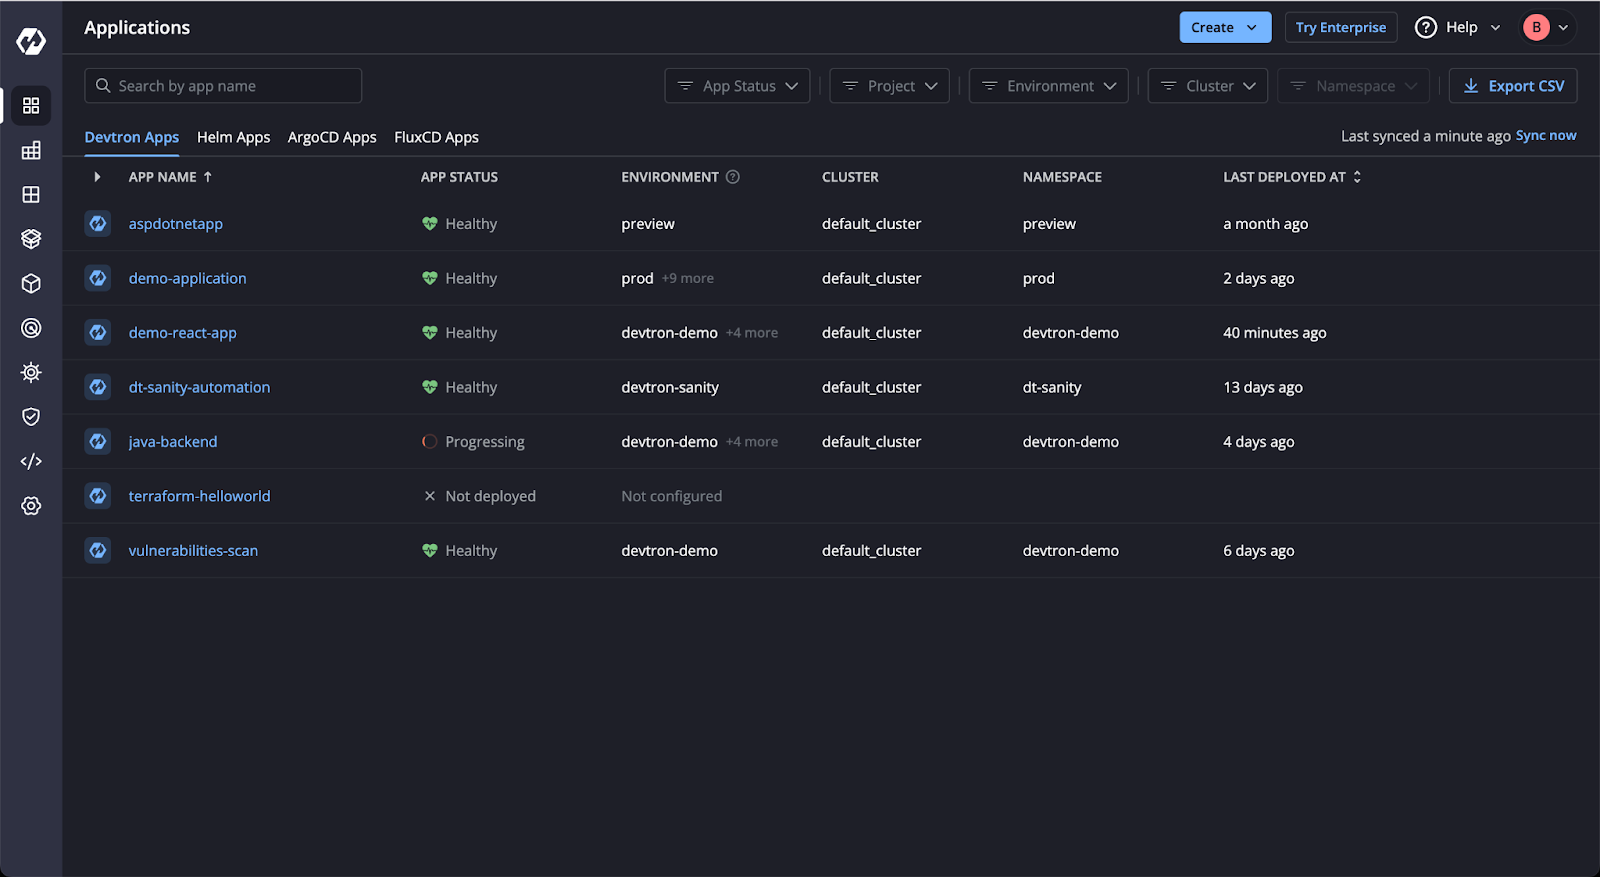
Task: Switch to ArgoCD Apps tab
Action: point(332,137)
